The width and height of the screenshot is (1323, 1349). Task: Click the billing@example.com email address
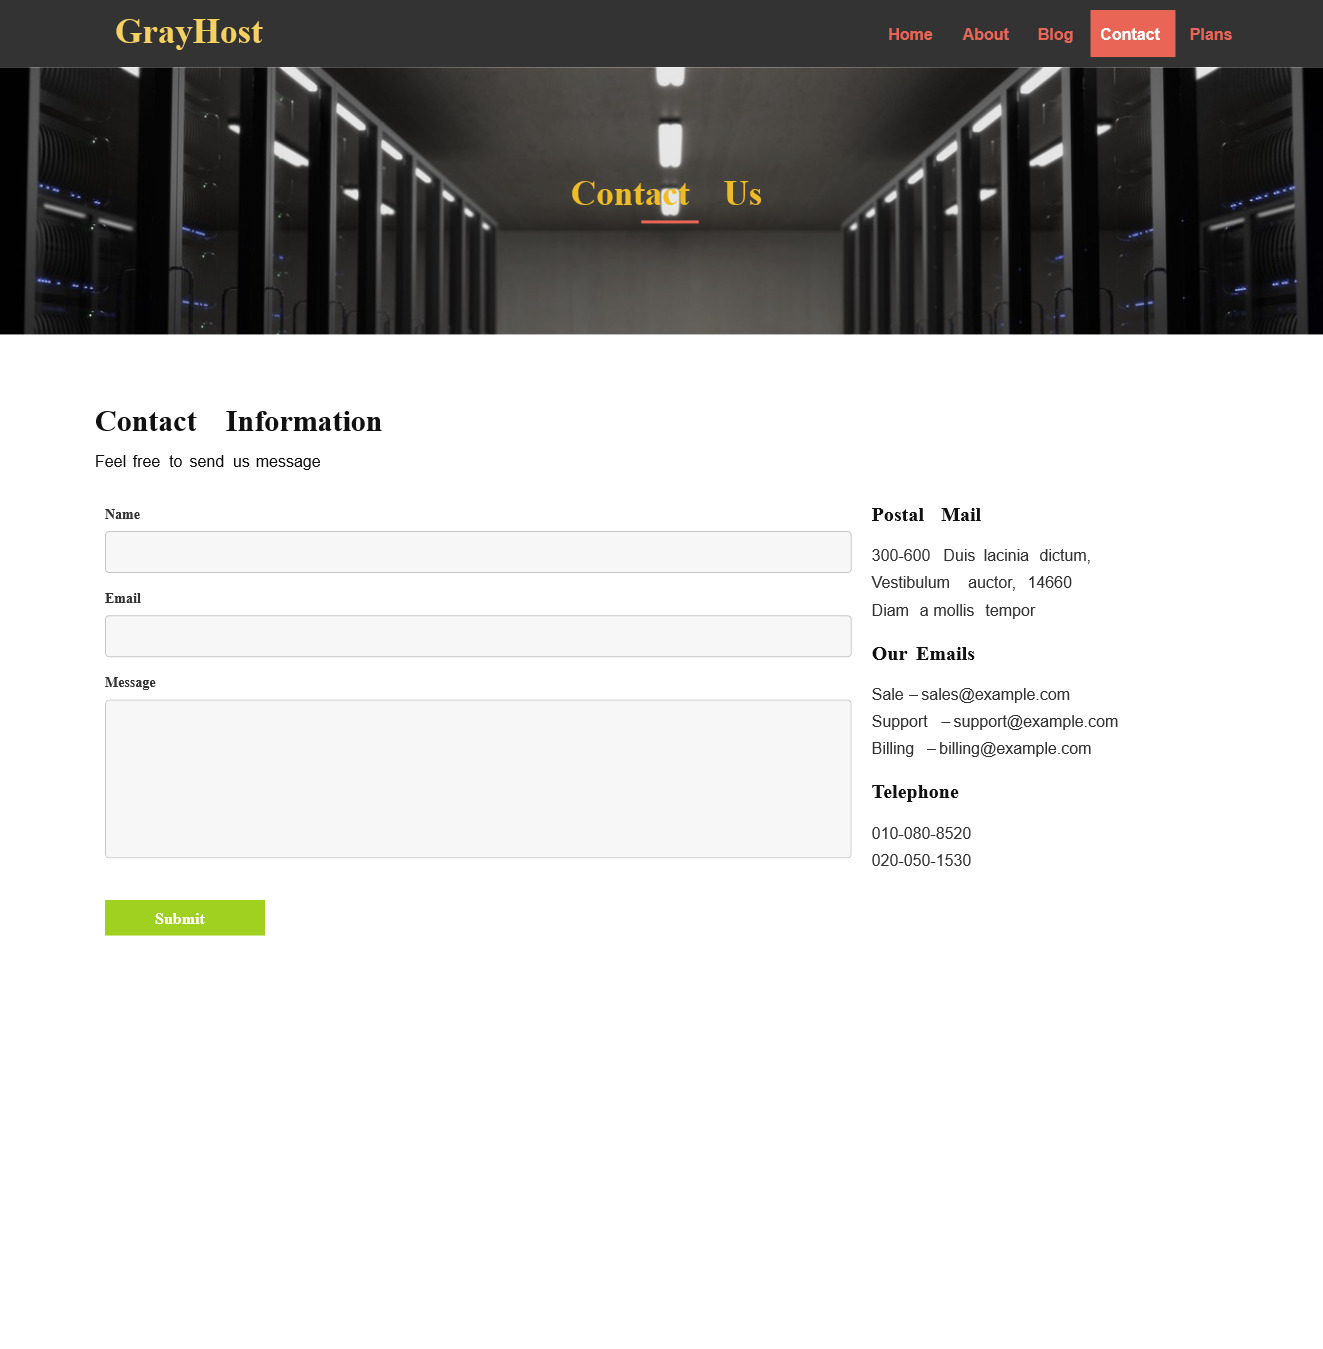point(1015,748)
